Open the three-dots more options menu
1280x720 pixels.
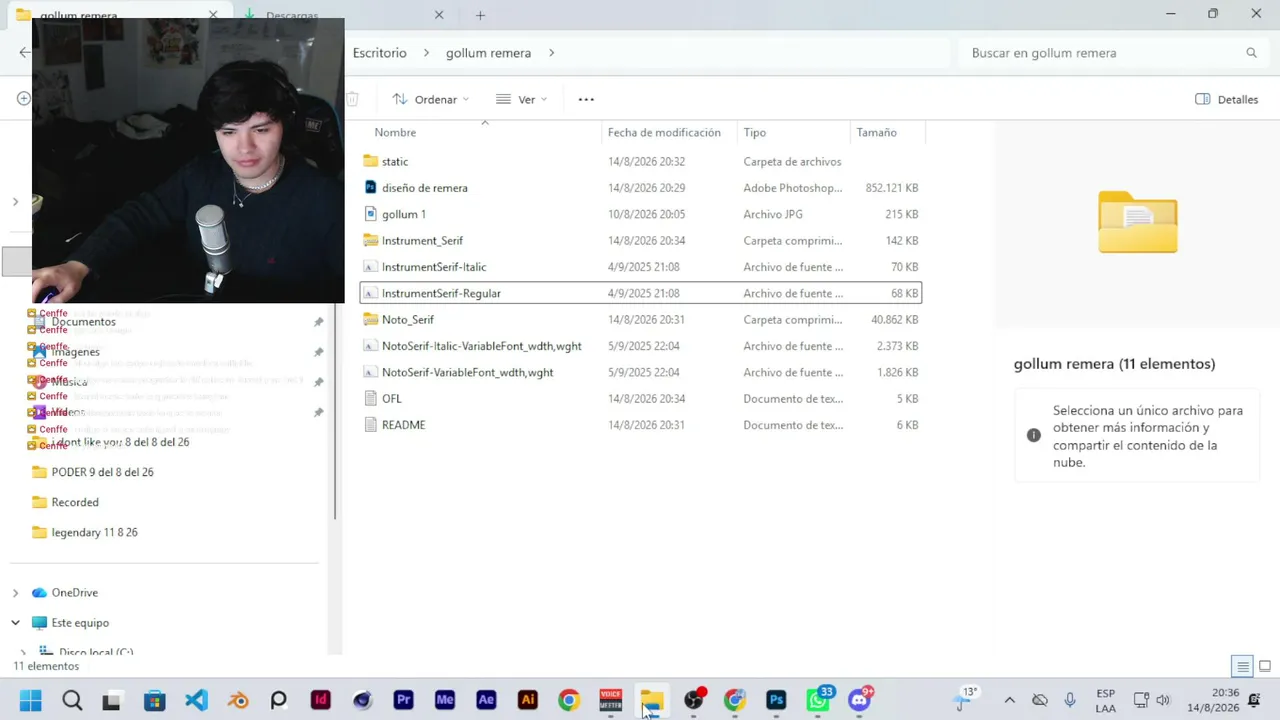coord(586,99)
